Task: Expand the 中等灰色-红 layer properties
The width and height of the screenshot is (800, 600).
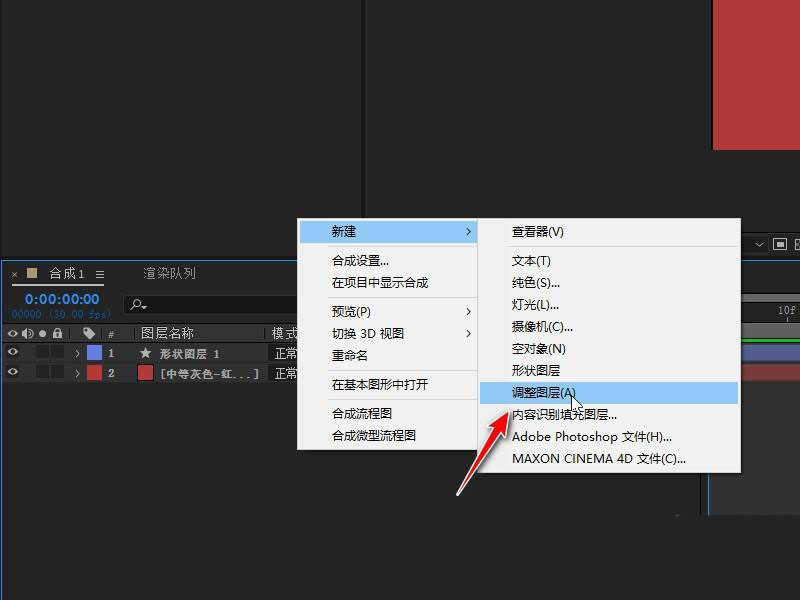Action: 78,372
